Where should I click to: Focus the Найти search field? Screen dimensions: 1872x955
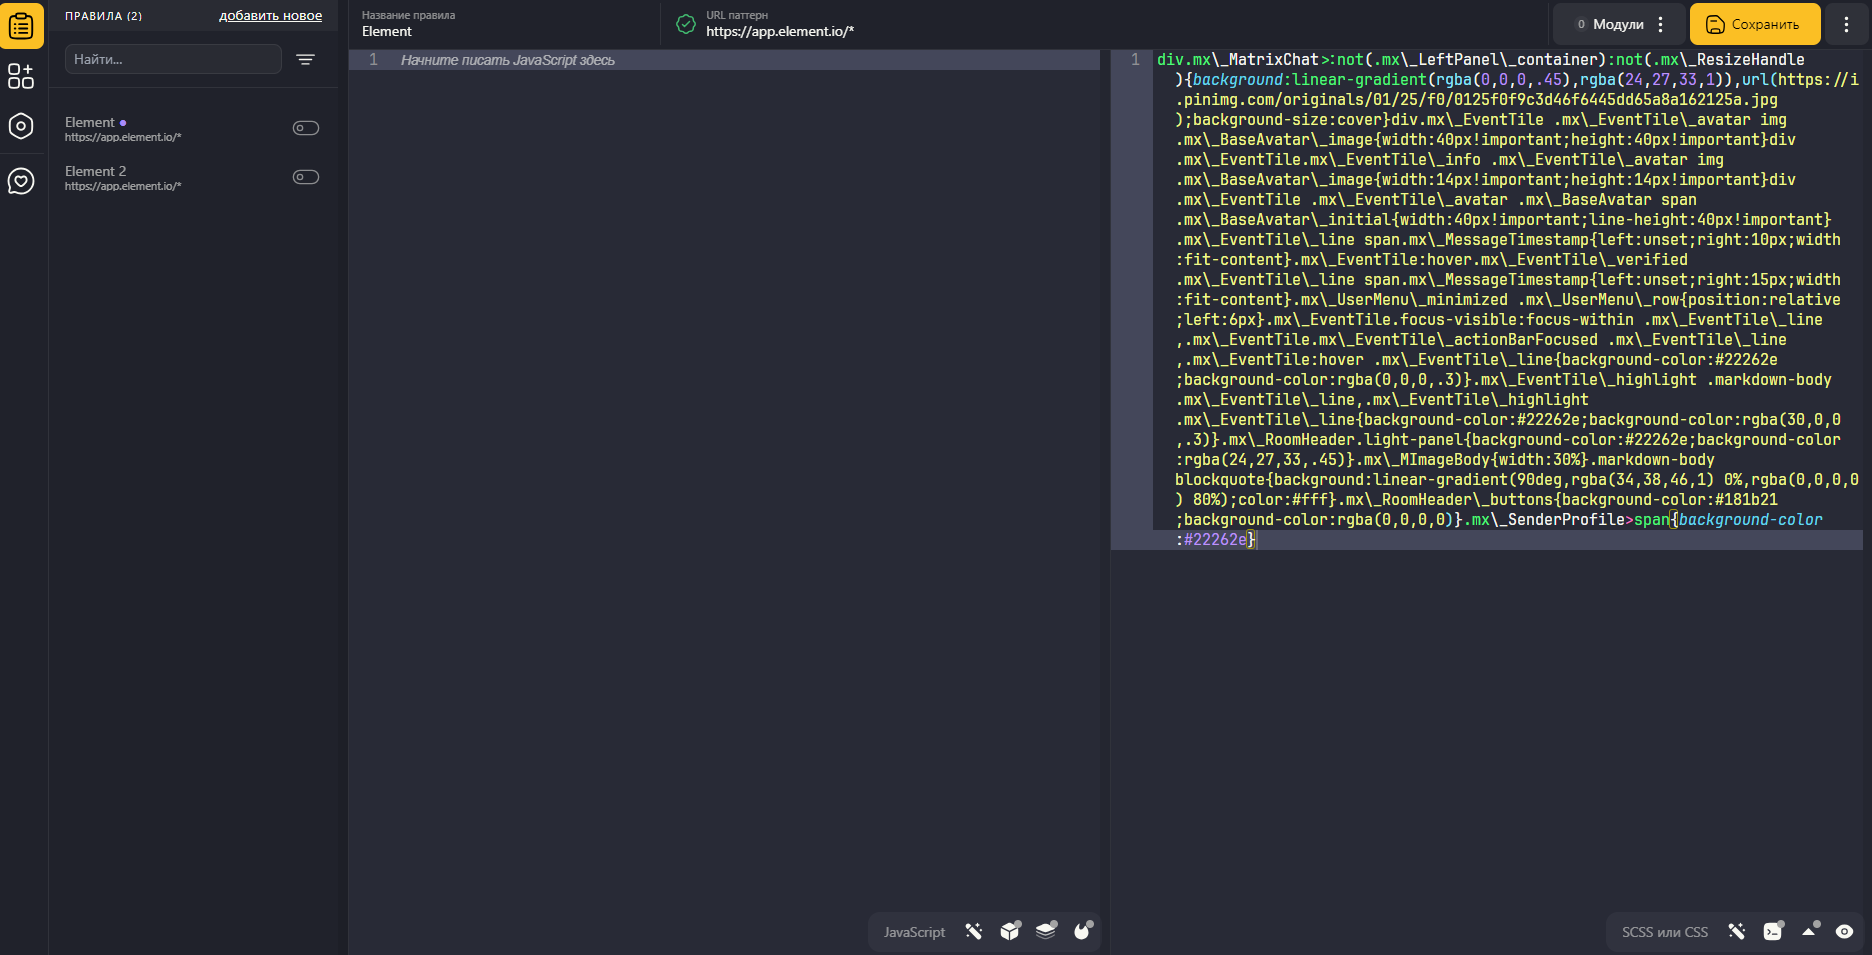173,59
